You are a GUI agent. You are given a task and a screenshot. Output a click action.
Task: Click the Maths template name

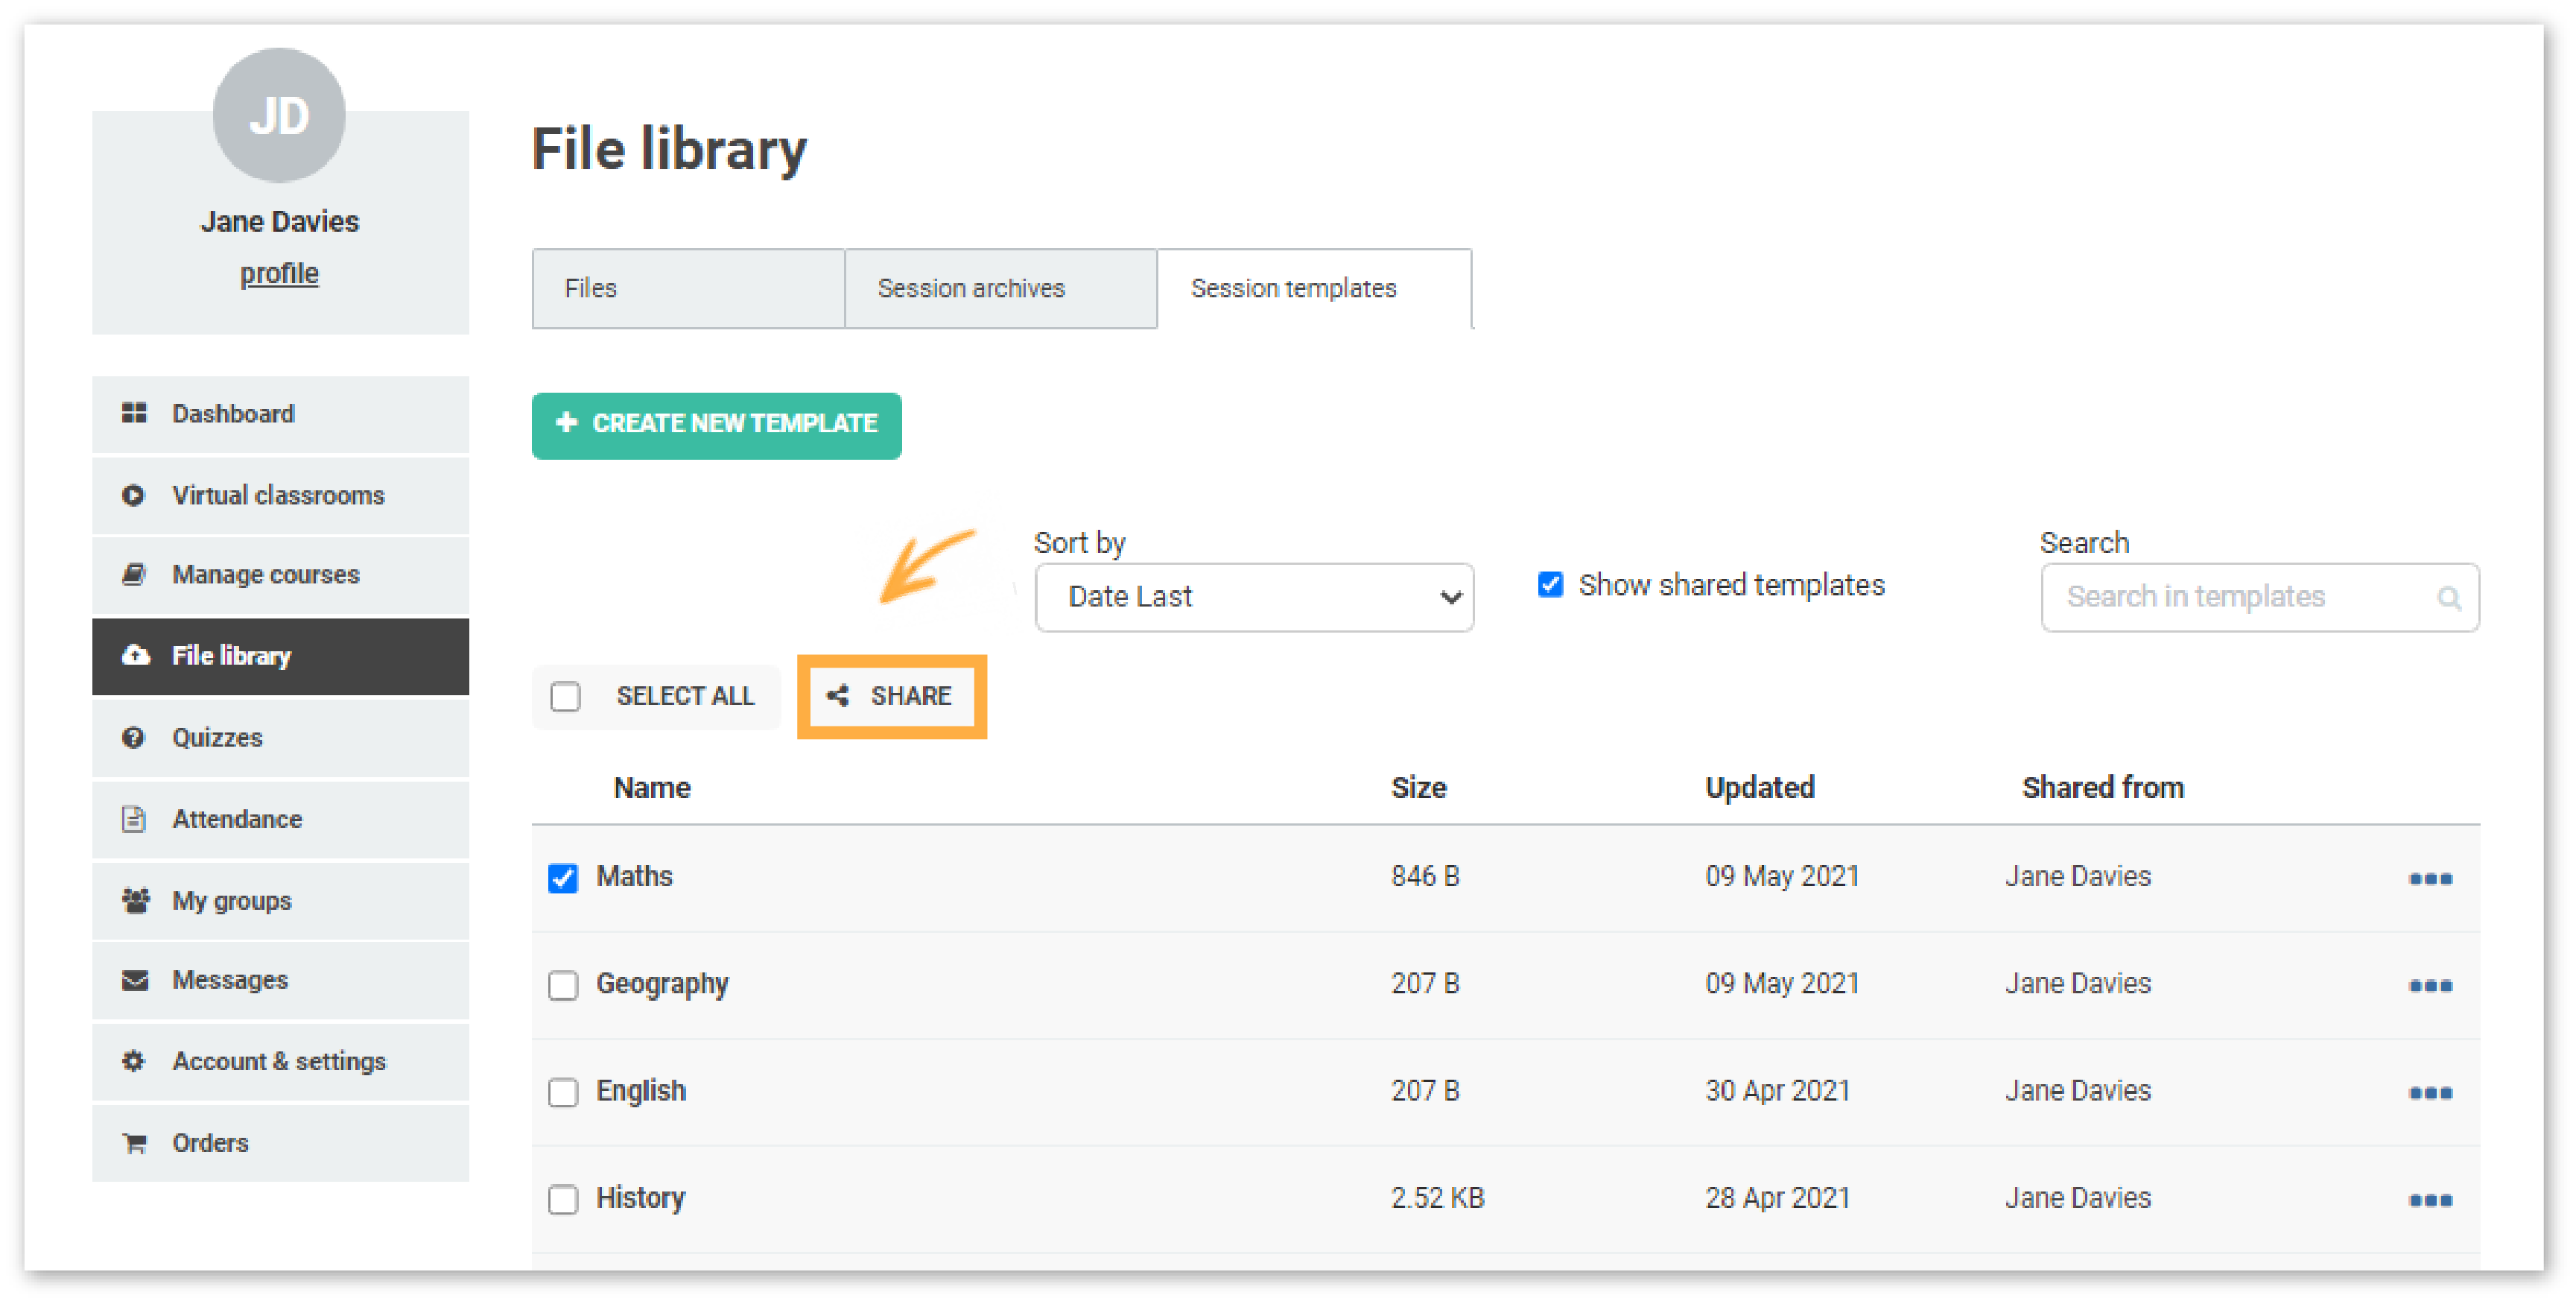634,876
